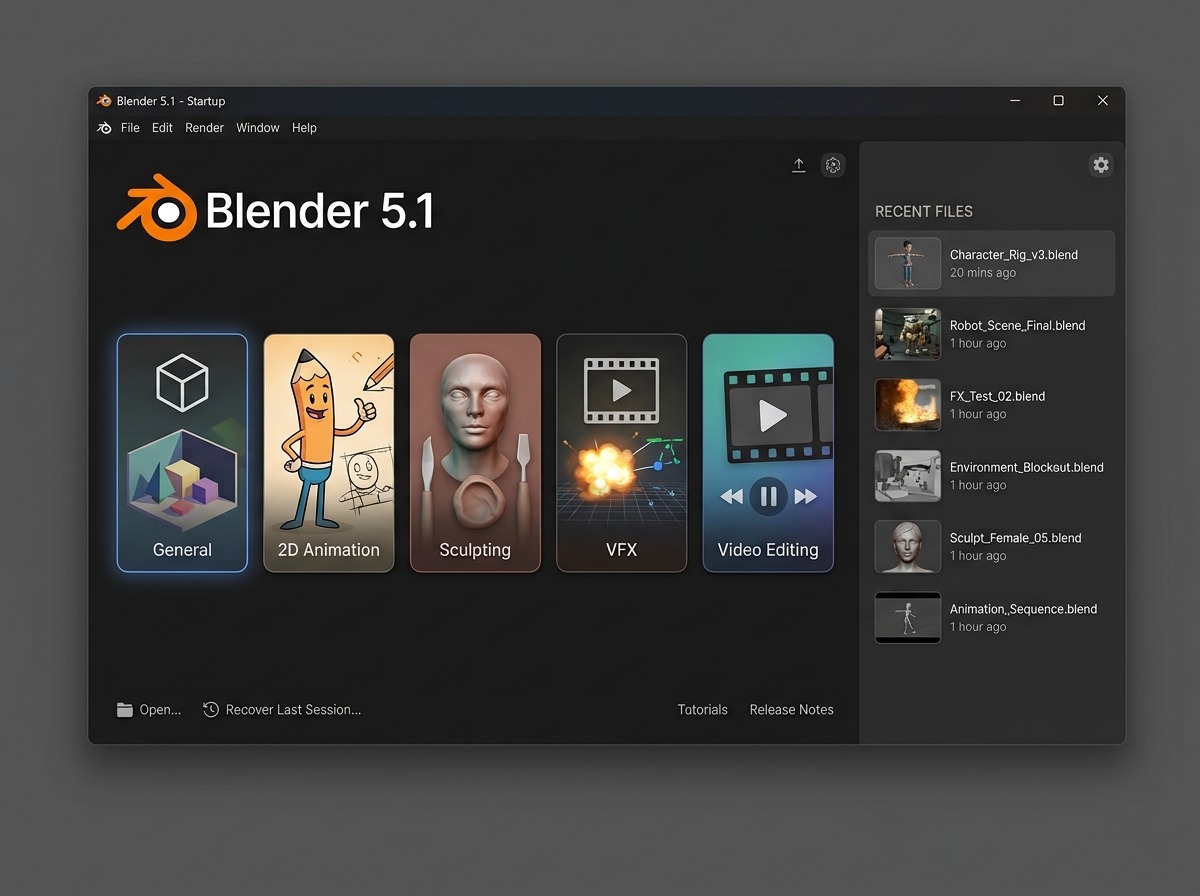
Task: Minimize the Blender window
Action: point(1015,101)
